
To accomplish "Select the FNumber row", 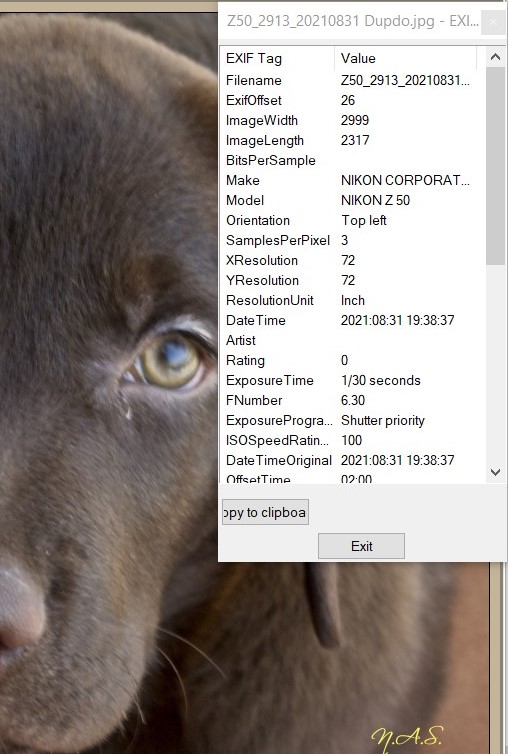I will (353, 400).
